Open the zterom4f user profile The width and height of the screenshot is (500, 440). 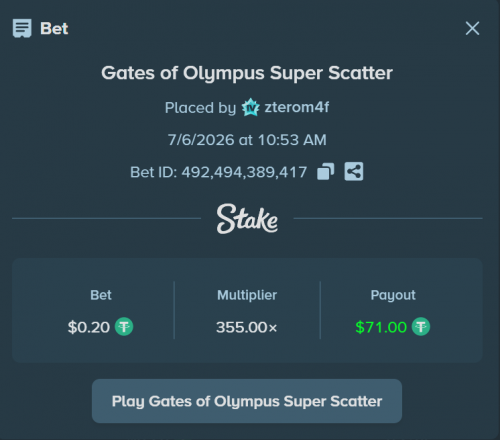pyautogui.click(x=297, y=107)
